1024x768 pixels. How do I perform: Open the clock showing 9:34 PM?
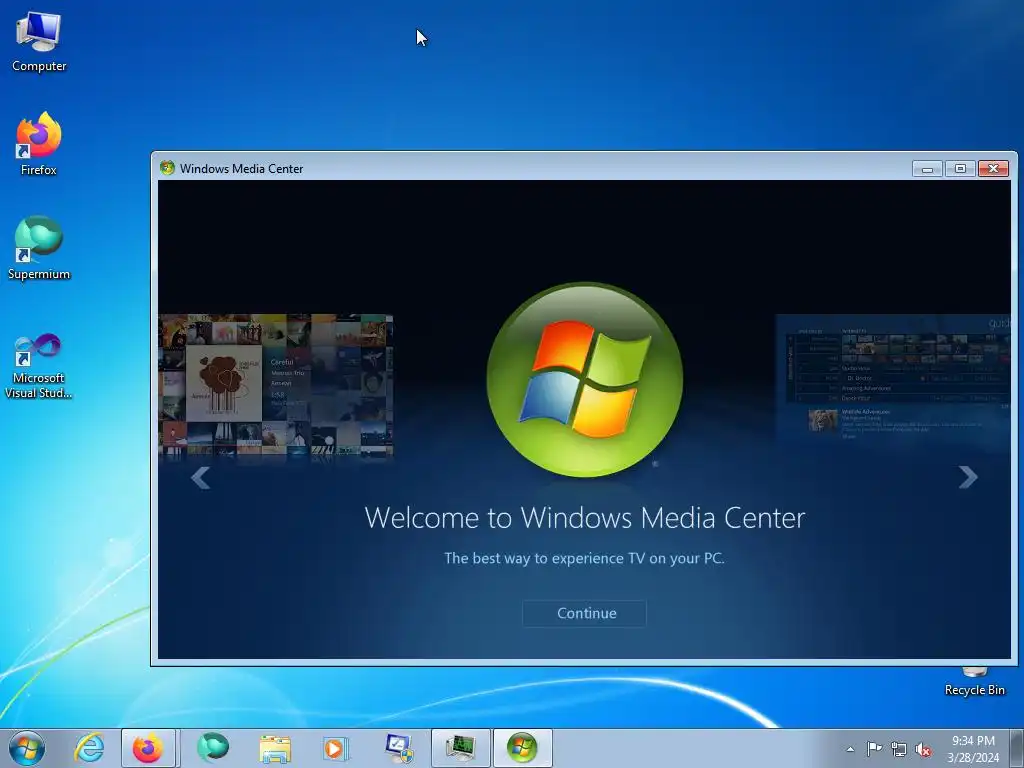coord(973,748)
